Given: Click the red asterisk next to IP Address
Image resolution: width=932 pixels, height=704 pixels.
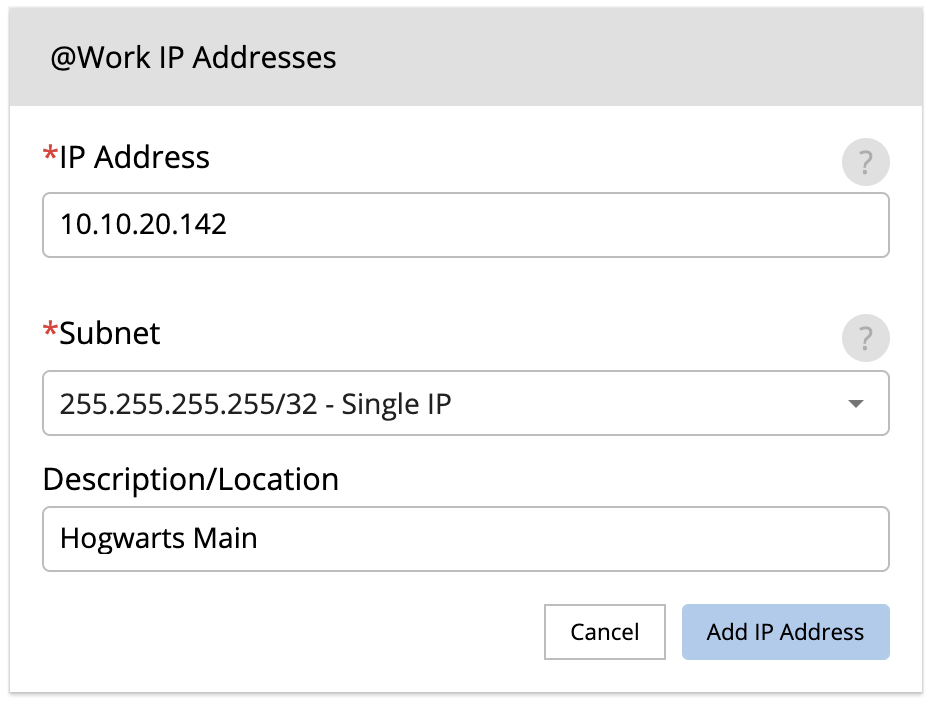Looking at the screenshot, I should [51, 154].
